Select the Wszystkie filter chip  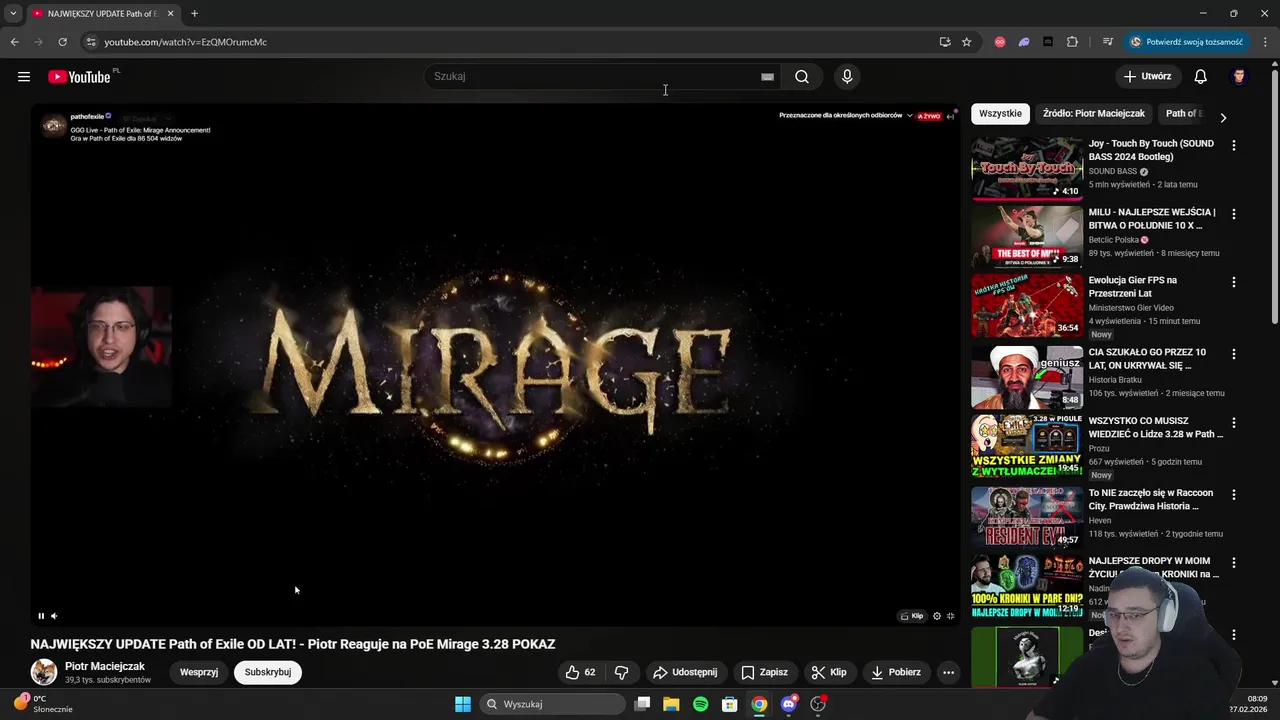point(1000,114)
